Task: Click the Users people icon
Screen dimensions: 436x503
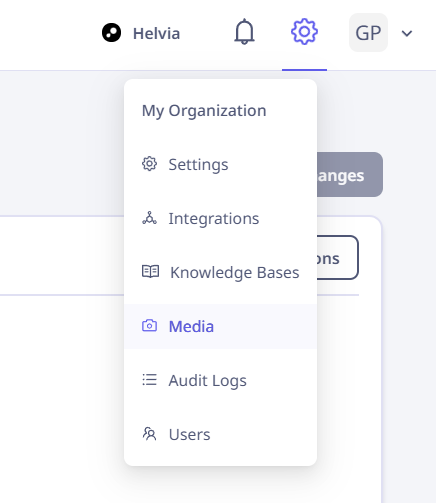Action: 149,434
